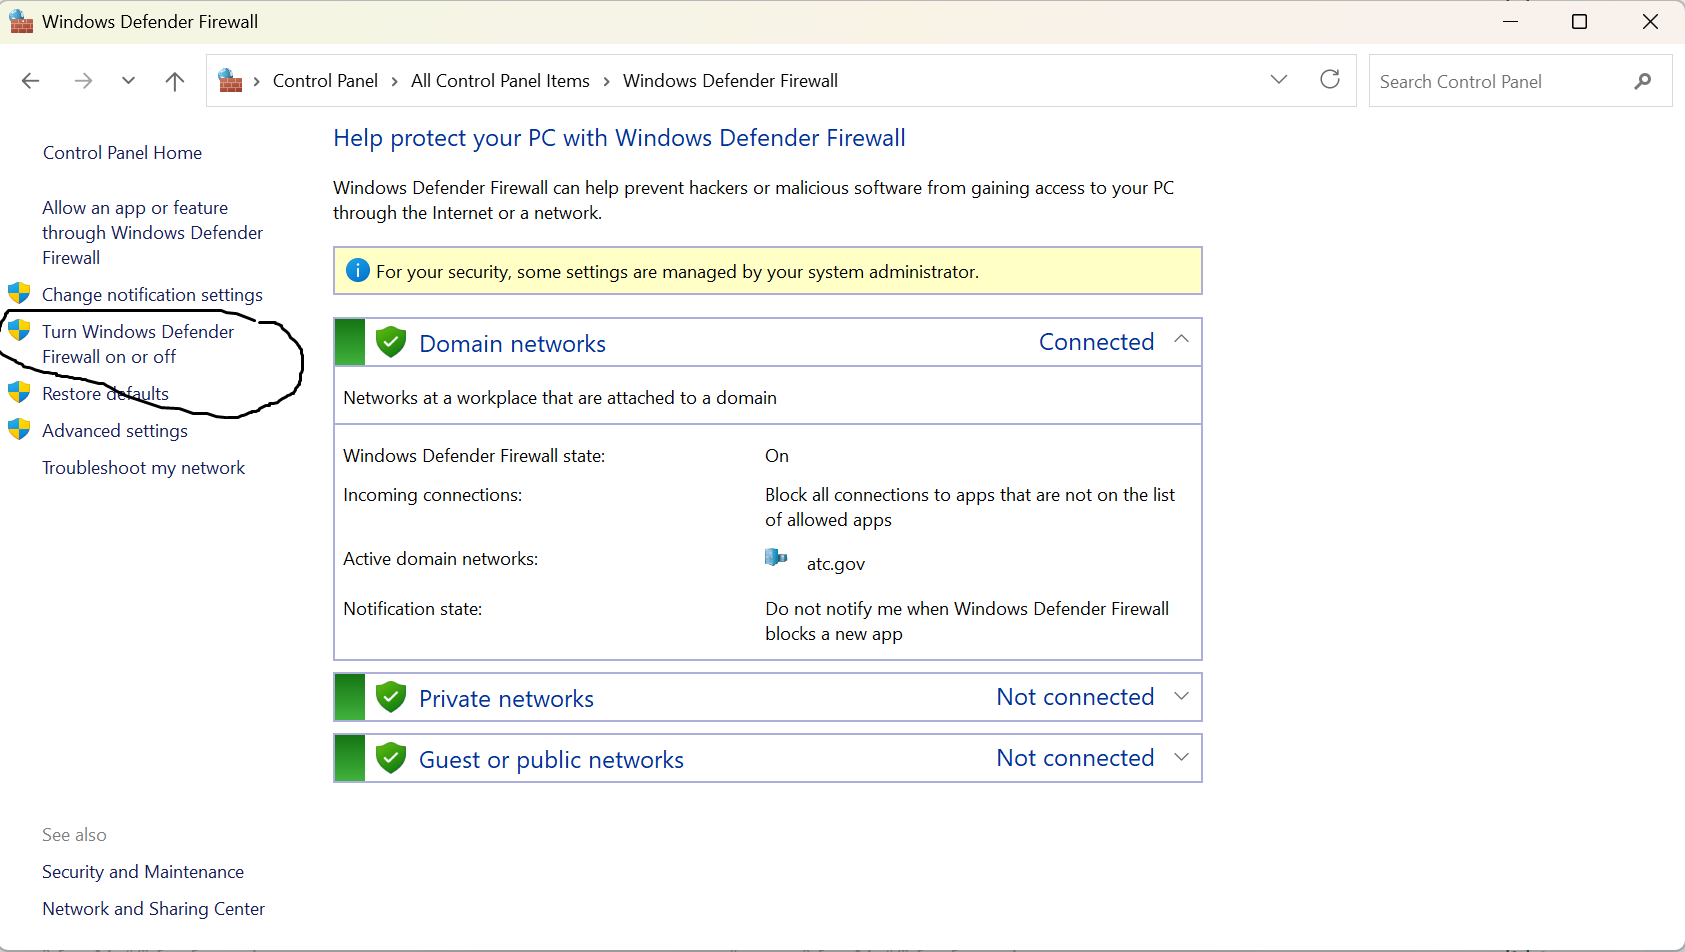1685x952 pixels.
Task: Click the firewall state value On
Action: point(777,456)
